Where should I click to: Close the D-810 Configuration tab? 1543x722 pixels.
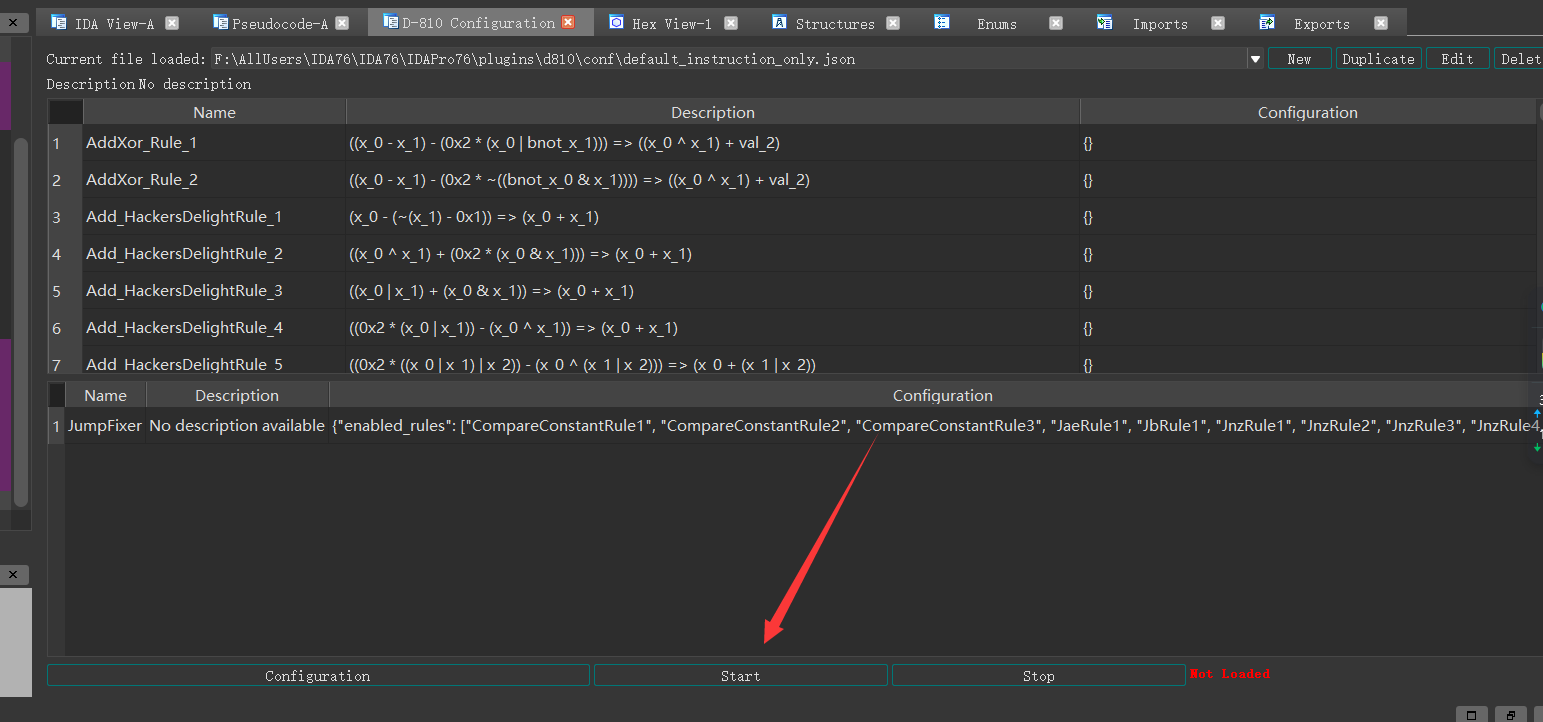click(569, 23)
